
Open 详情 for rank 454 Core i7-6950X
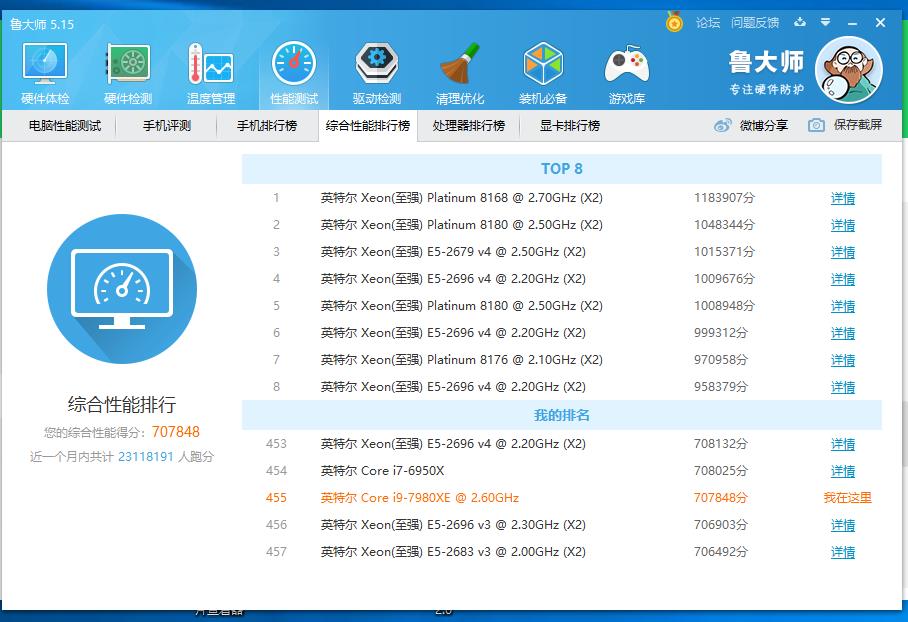[x=843, y=471]
